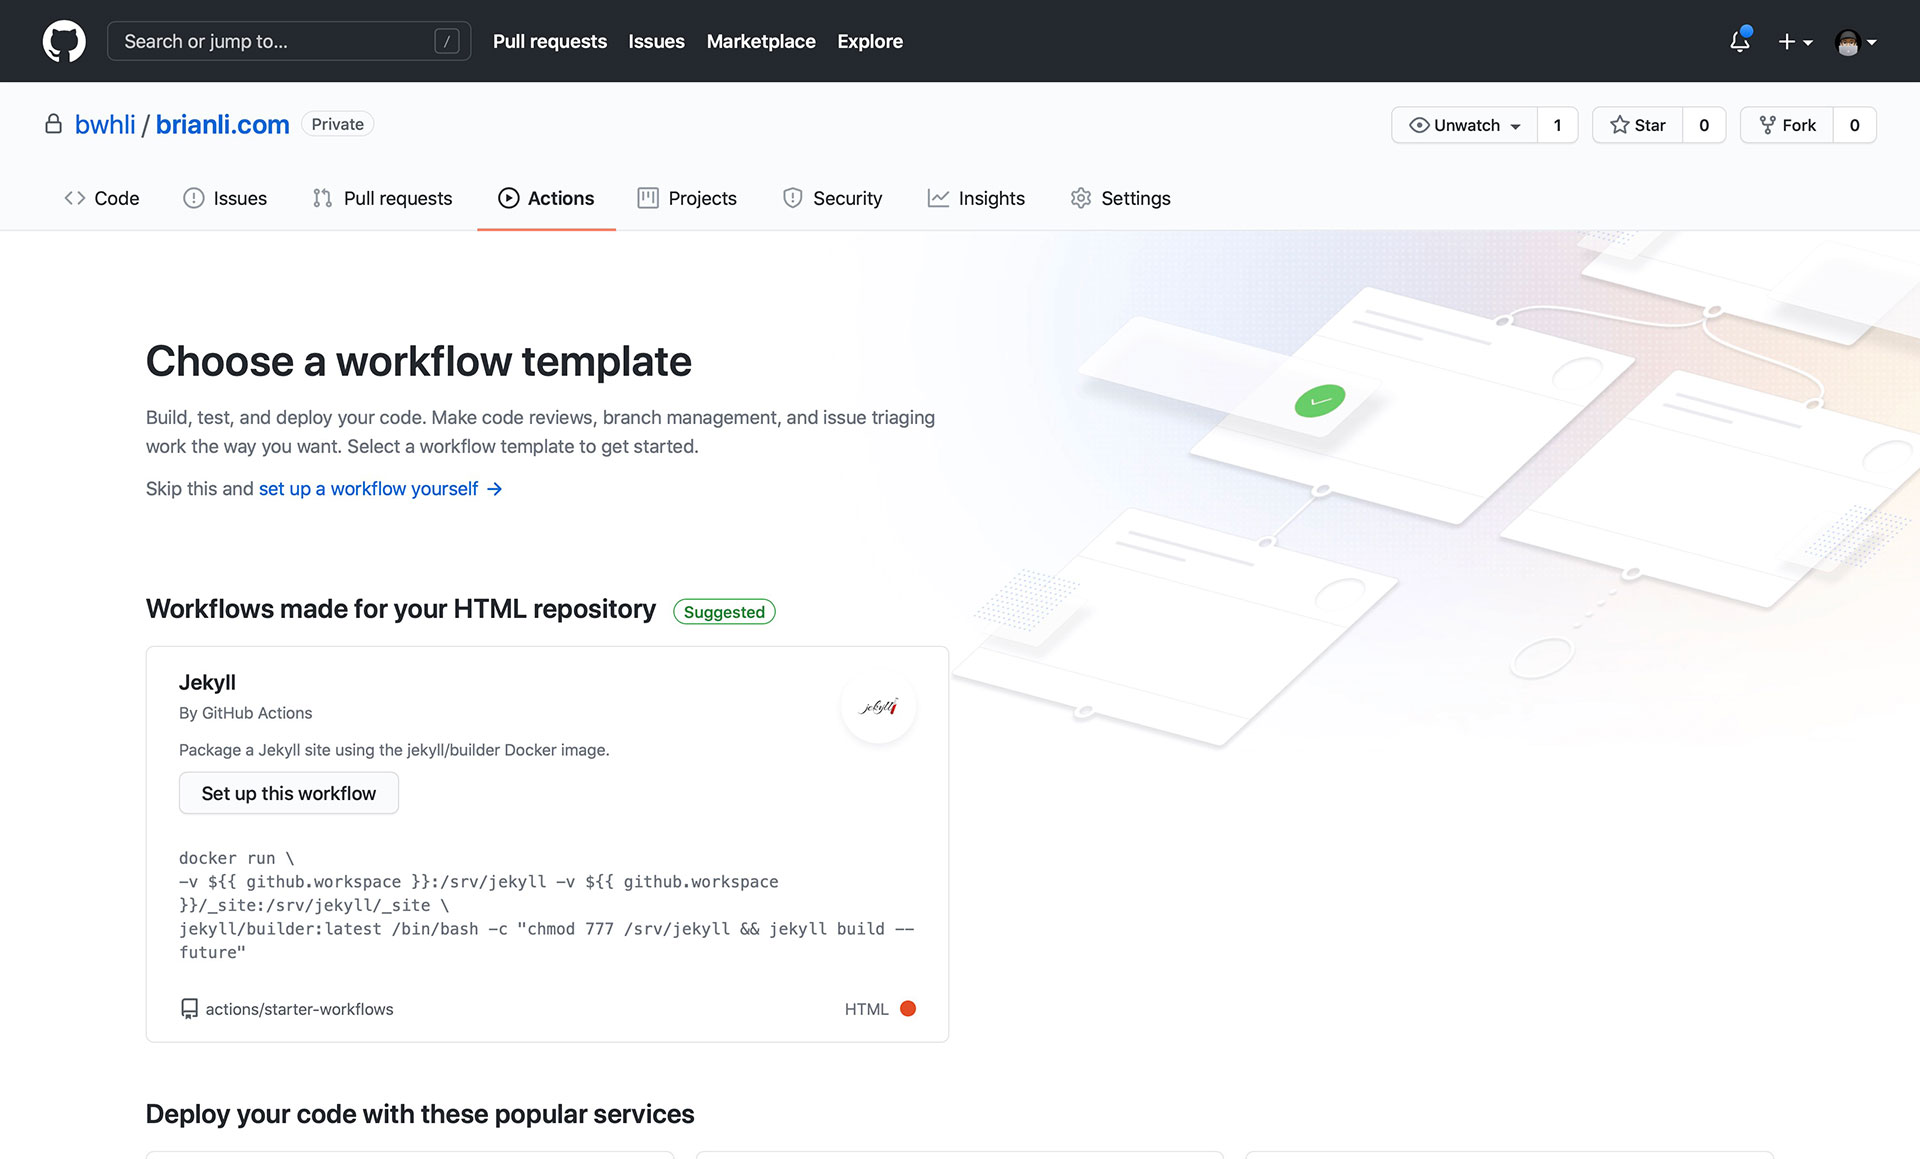Follow the set up a workflow yourself link

point(380,488)
